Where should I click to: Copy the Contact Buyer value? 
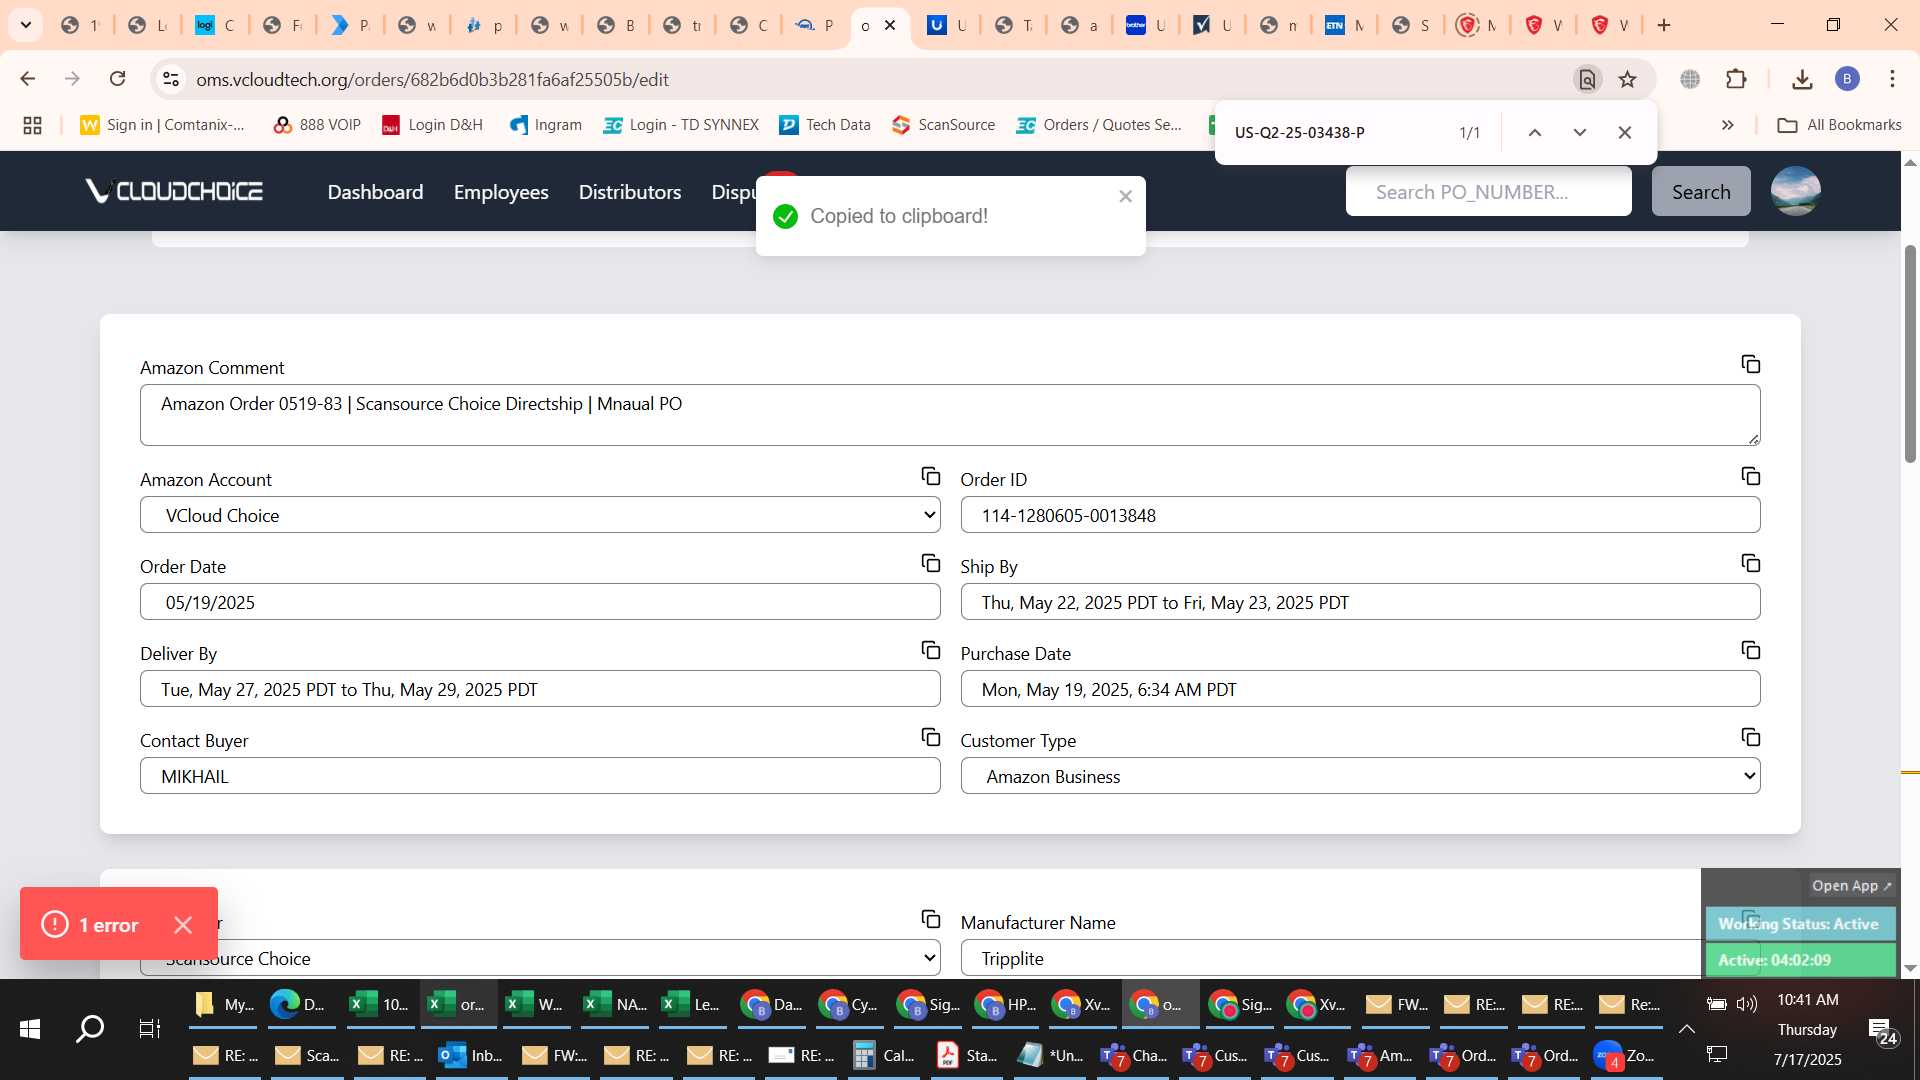(930, 737)
